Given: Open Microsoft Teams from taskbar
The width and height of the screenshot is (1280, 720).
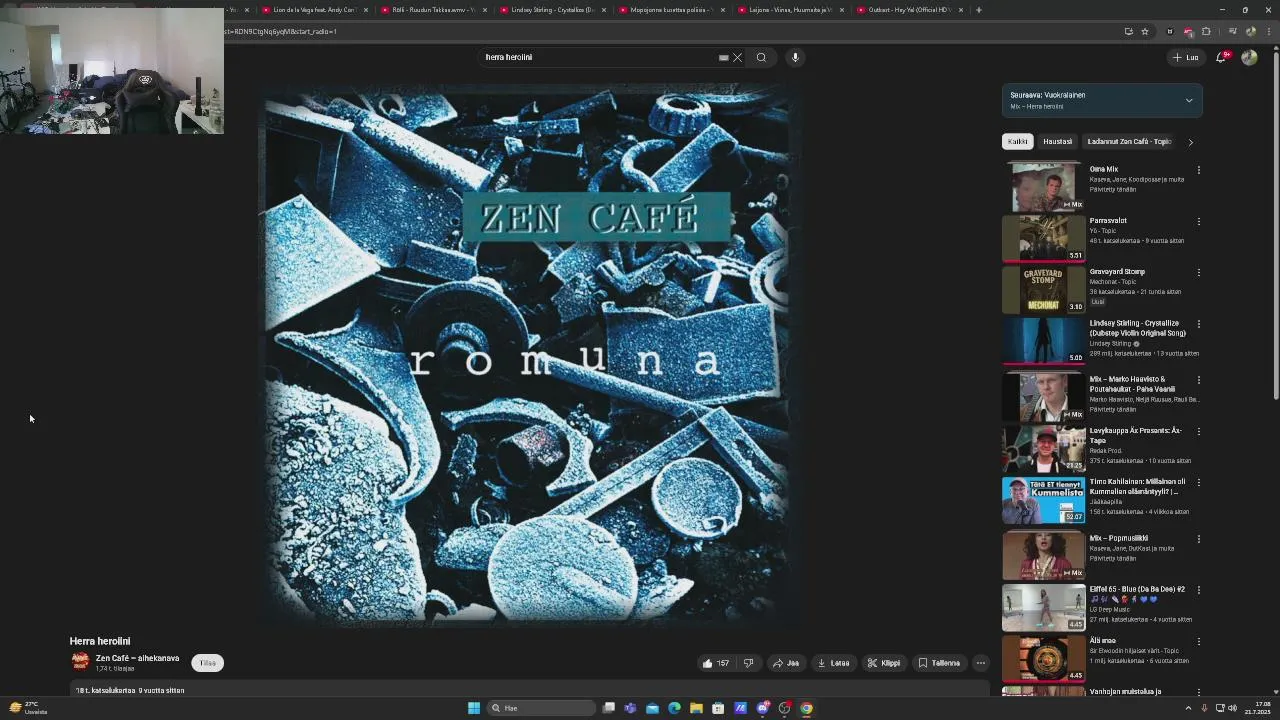Looking at the screenshot, I should coord(630,708).
